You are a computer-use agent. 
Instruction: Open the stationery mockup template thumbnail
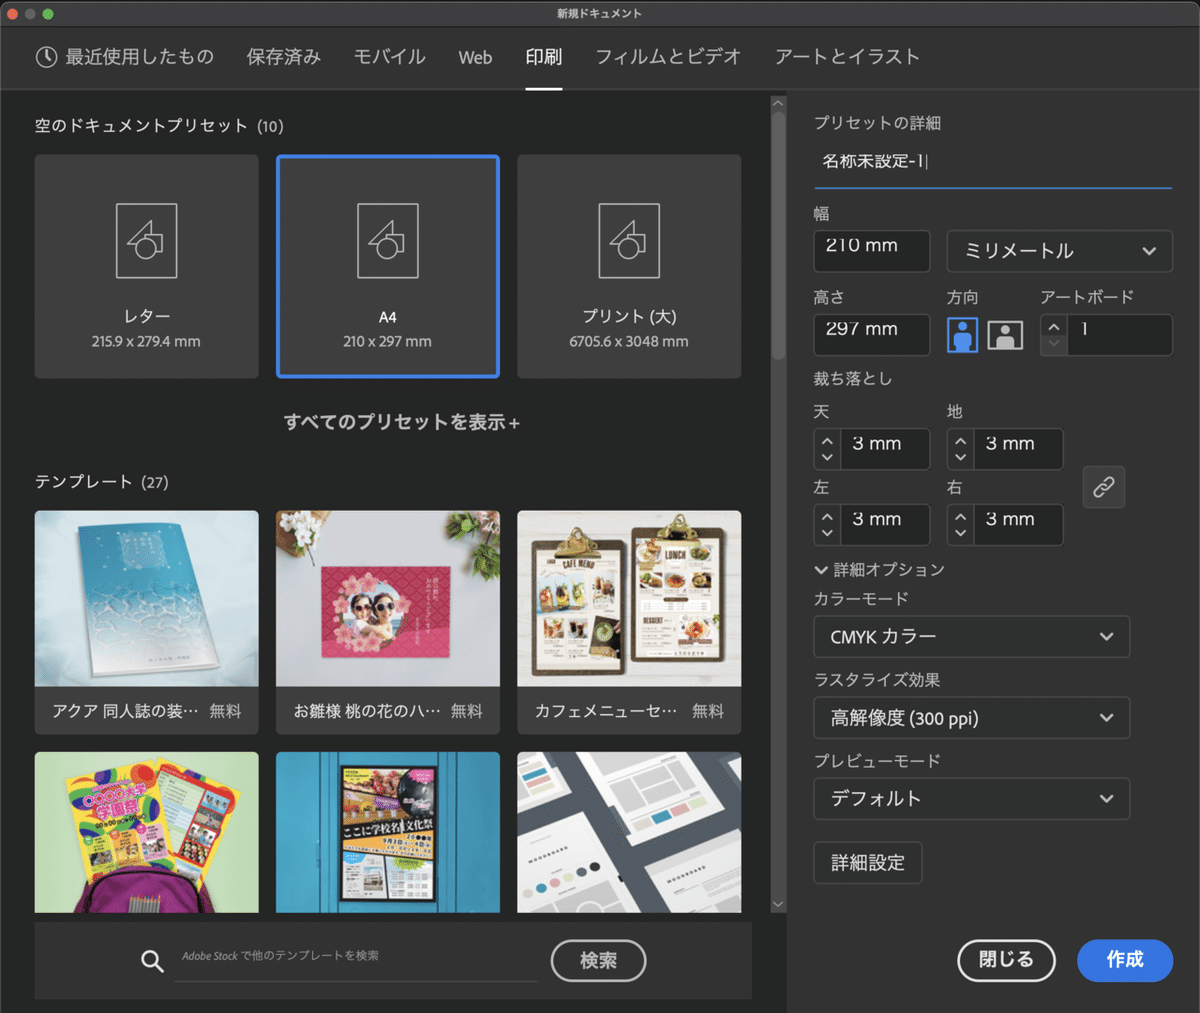(x=629, y=832)
